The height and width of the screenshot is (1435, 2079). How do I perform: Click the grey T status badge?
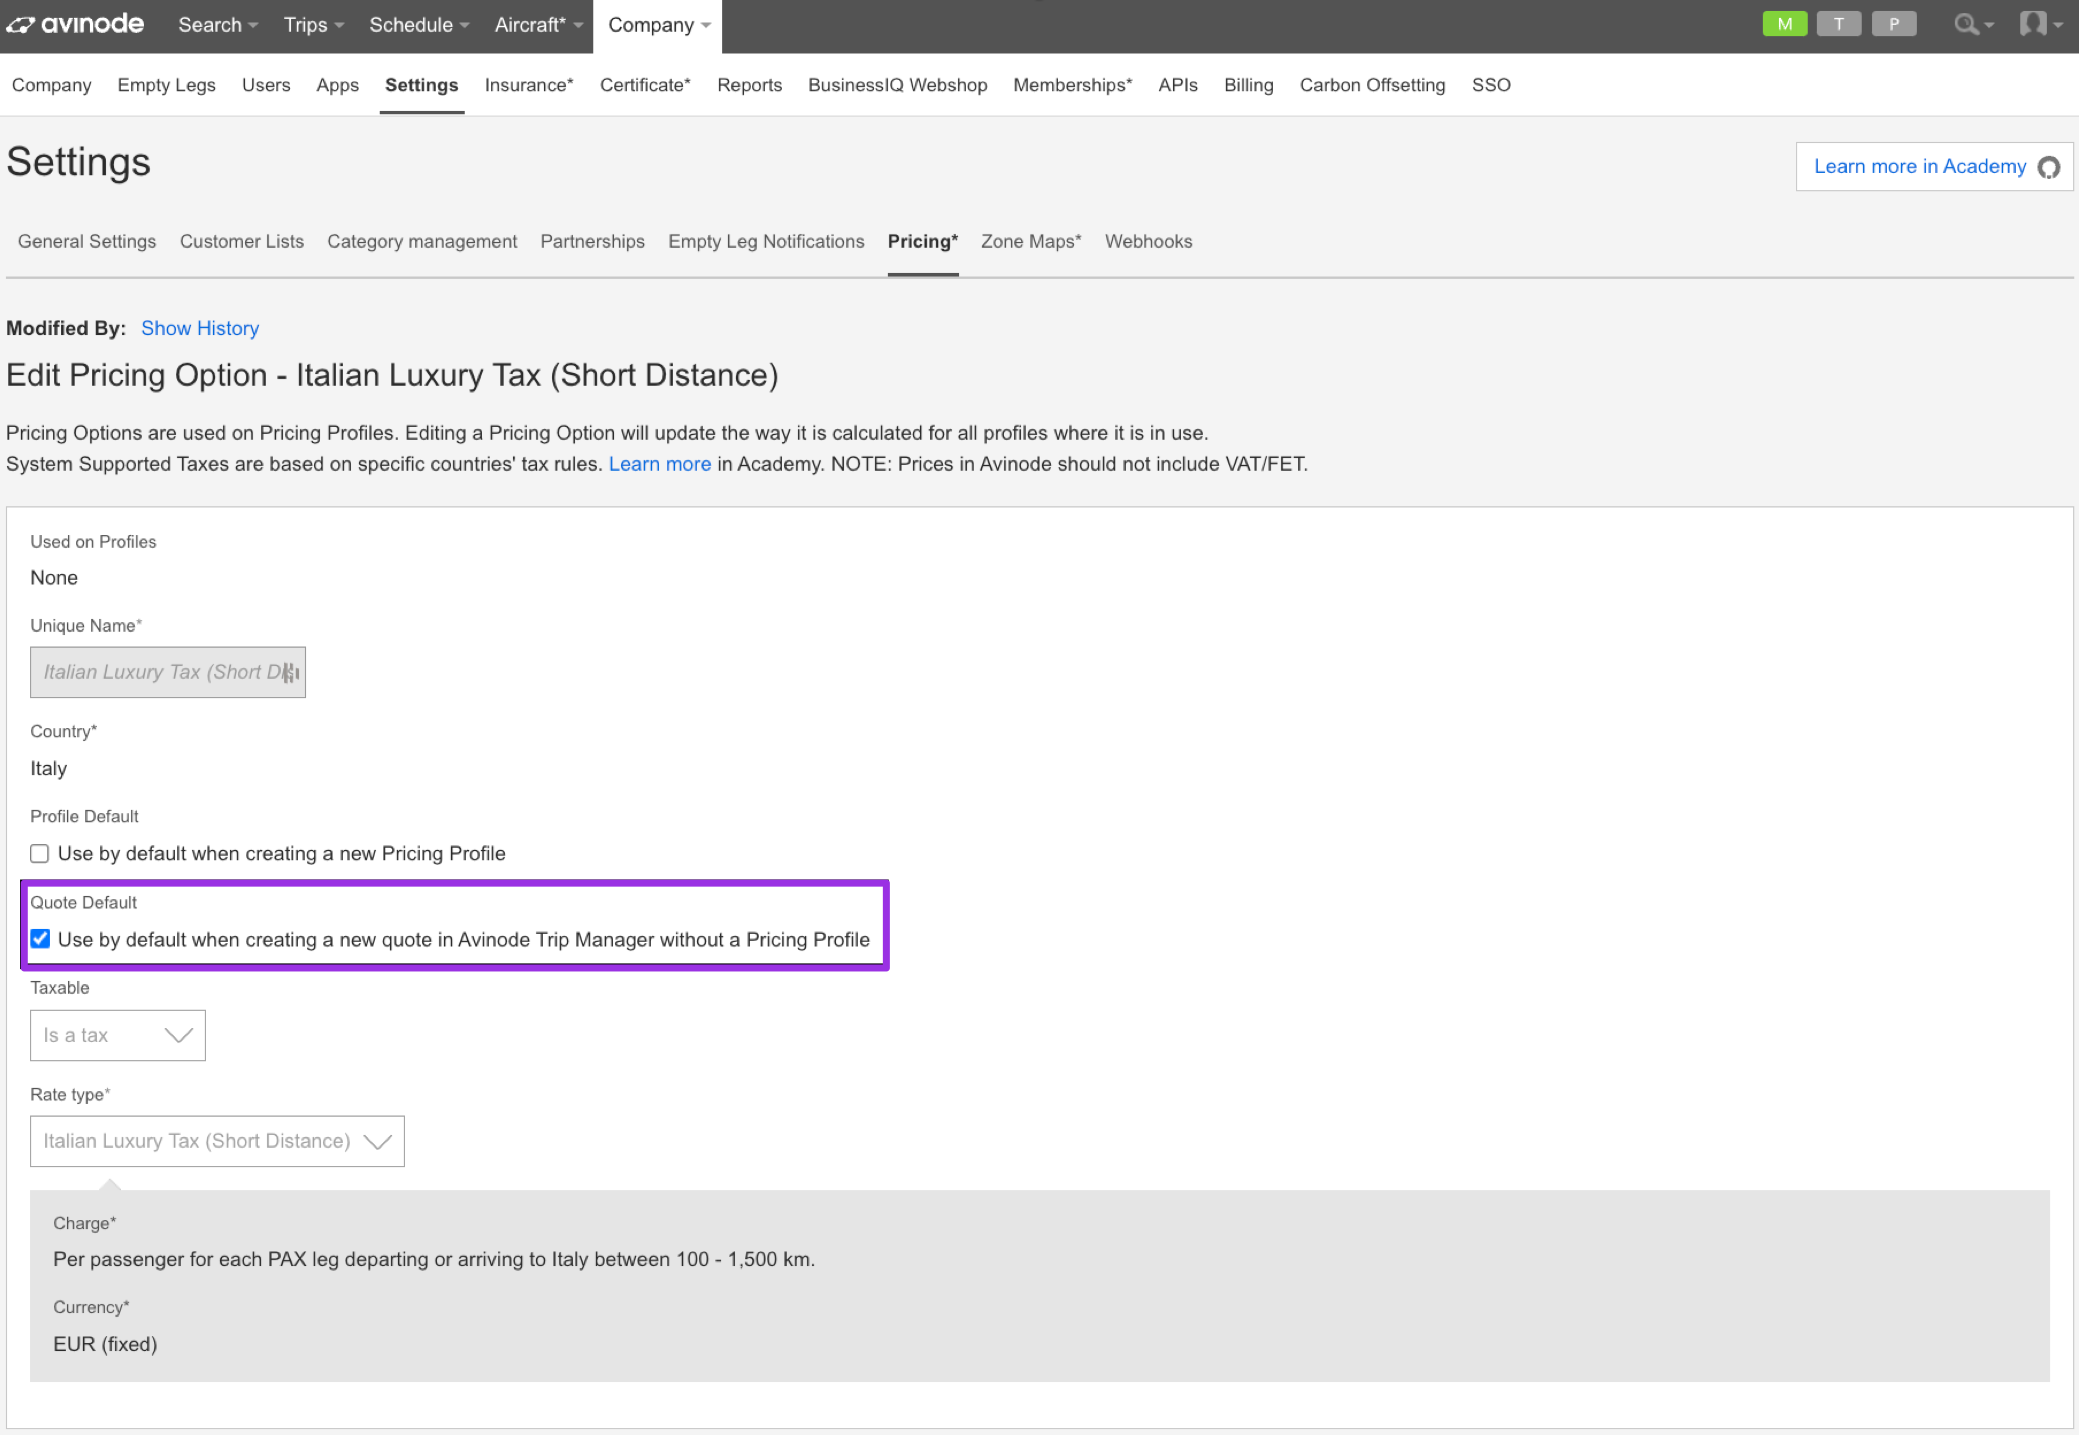coord(1838,24)
